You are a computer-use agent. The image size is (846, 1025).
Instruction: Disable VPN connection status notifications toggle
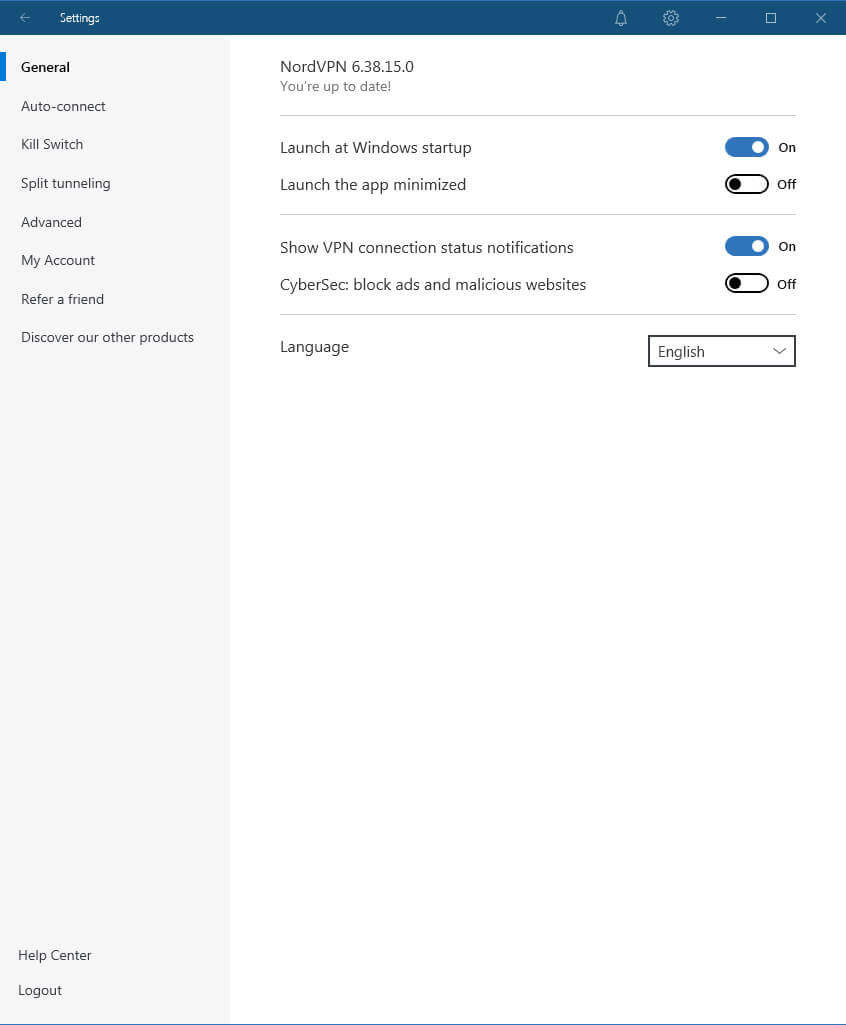coord(747,246)
